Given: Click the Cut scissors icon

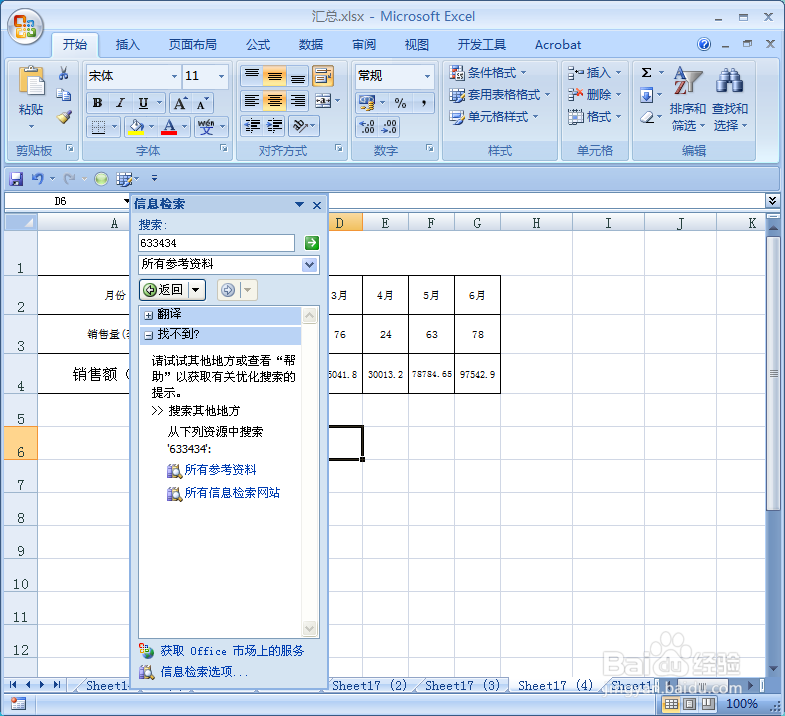Looking at the screenshot, I should click(64, 74).
